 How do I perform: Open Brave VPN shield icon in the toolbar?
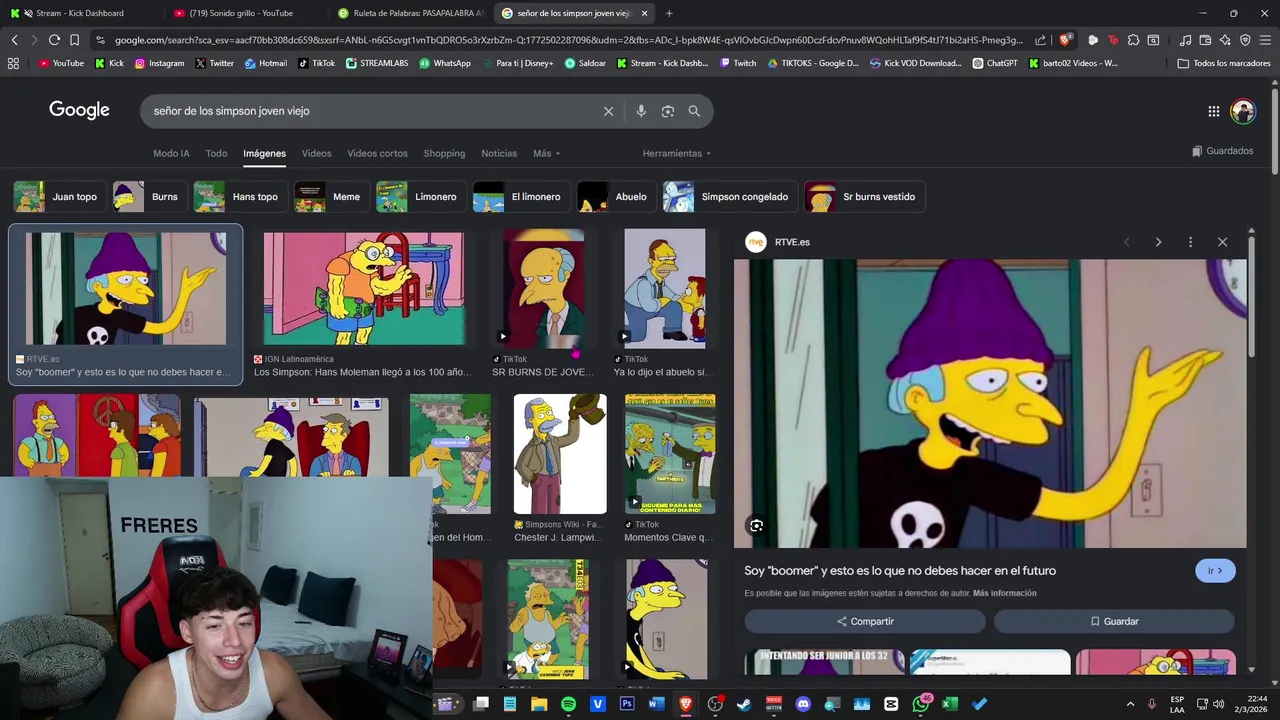pos(1245,40)
